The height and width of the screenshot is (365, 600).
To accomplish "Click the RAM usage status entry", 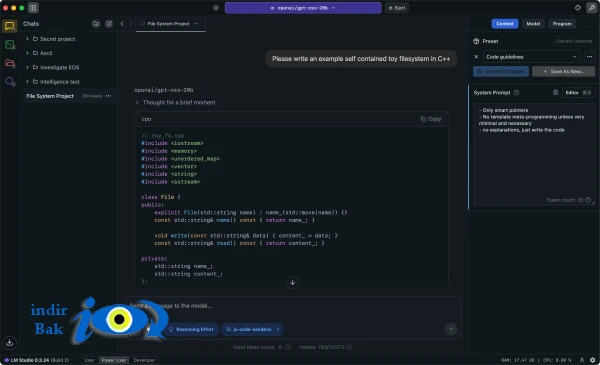I will [x=518, y=360].
